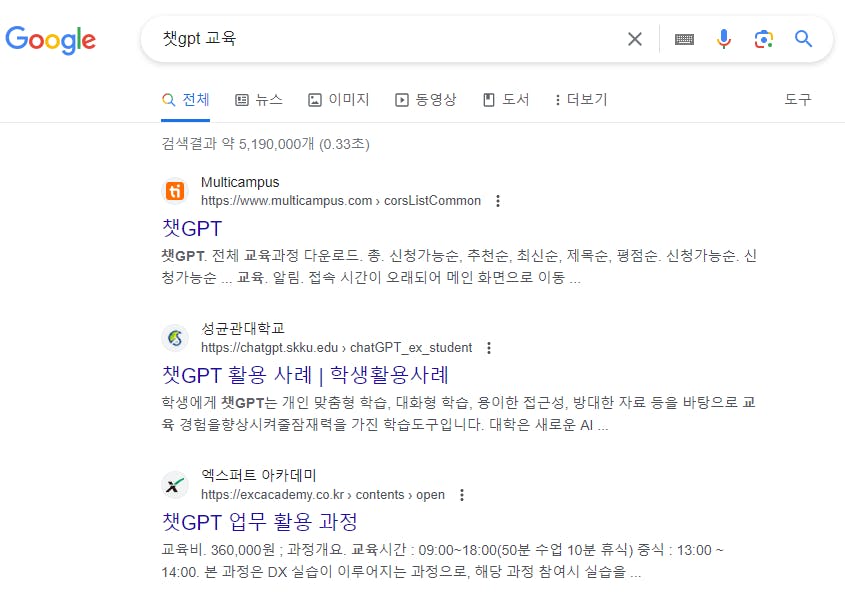845x599 pixels.
Task: Start voice search with the microphone icon
Action: tap(724, 39)
